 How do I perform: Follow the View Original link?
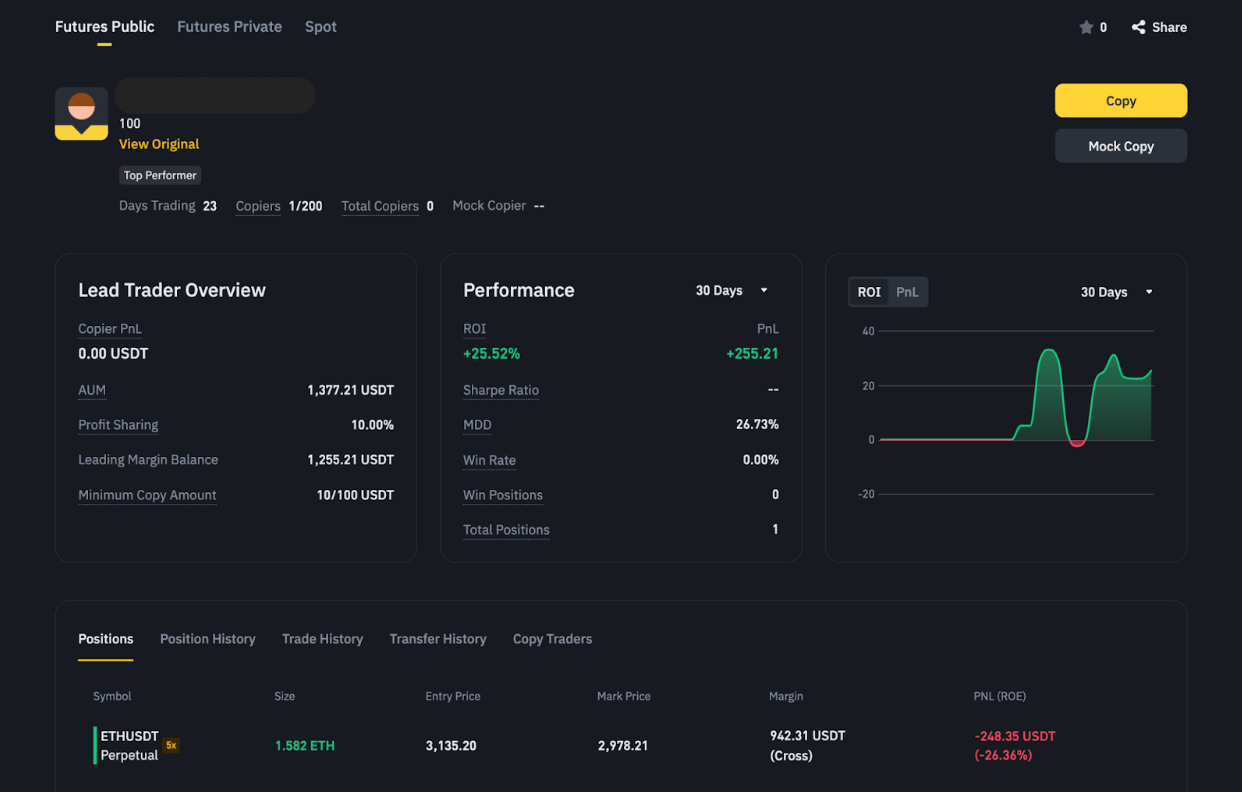click(x=159, y=144)
